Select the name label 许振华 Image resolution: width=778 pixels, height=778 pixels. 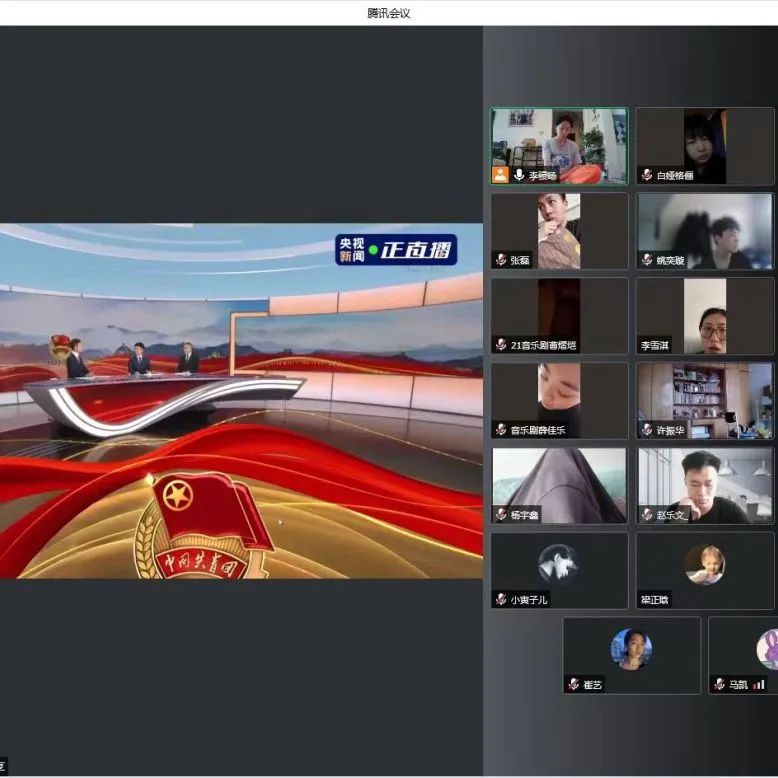[670, 430]
